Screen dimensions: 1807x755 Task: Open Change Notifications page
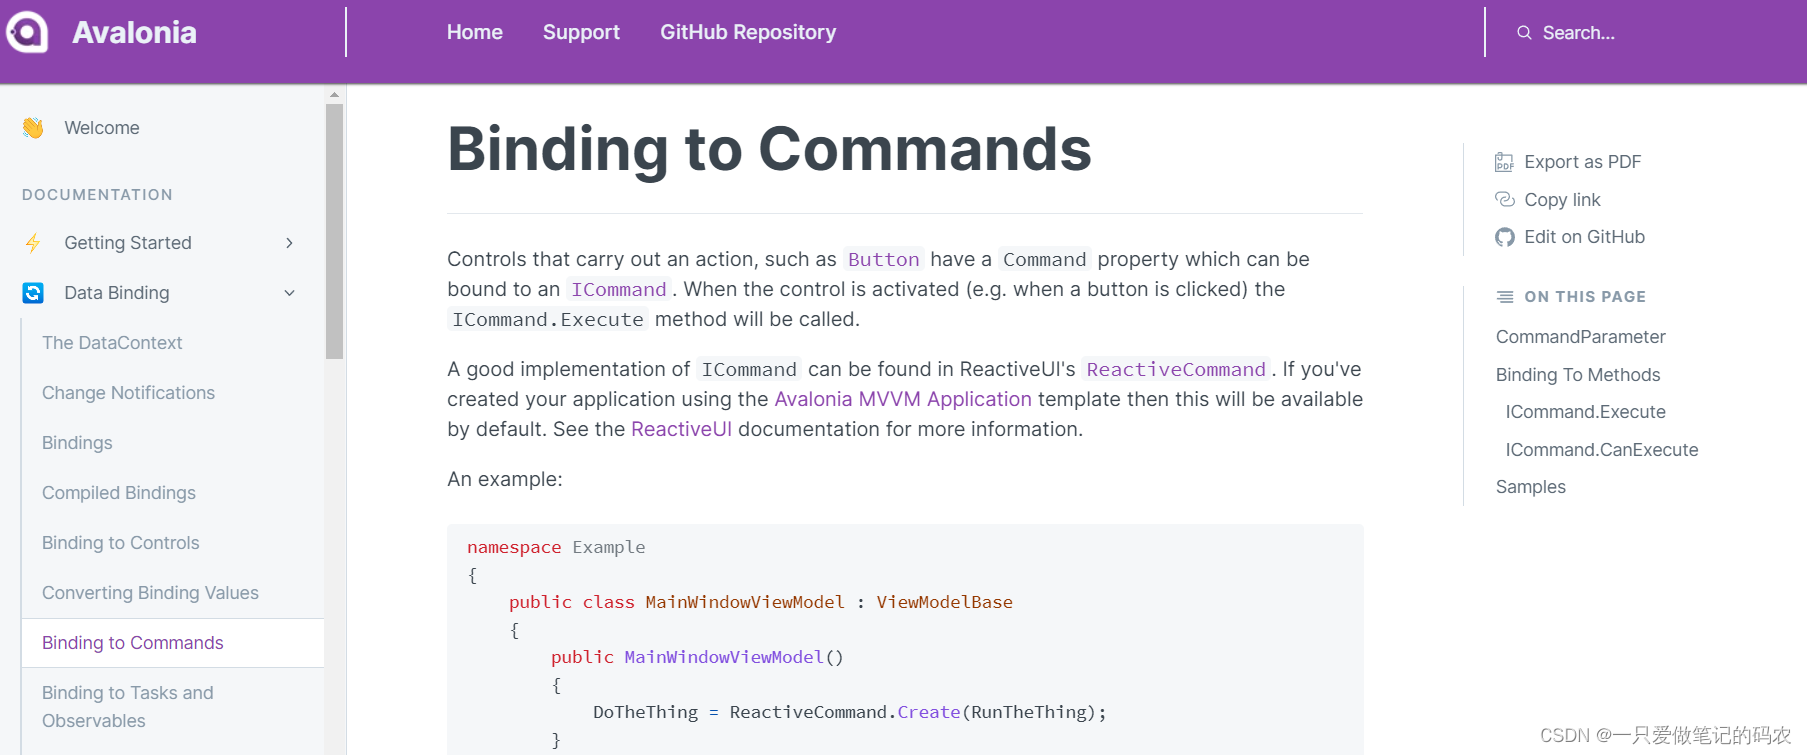128,393
